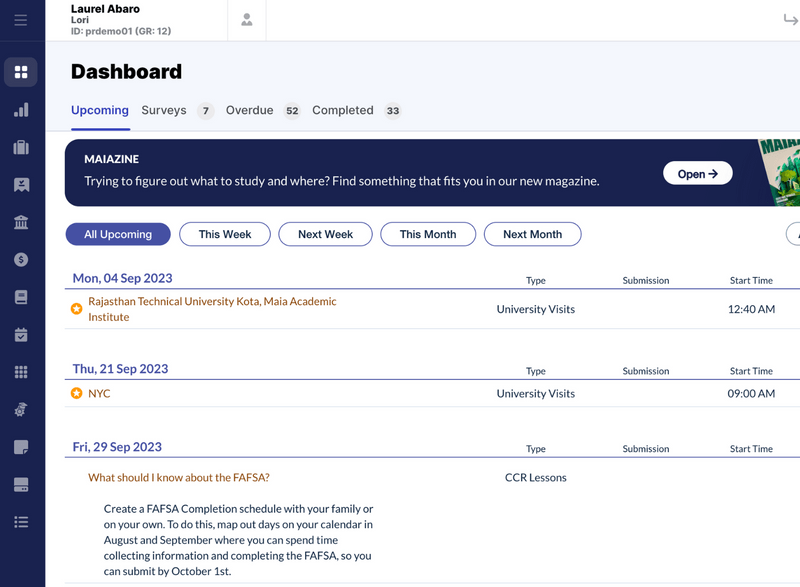Select the bar chart analytics icon
Image resolution: width=800 pixels, height=587 pixels.
tap(21, 109)
